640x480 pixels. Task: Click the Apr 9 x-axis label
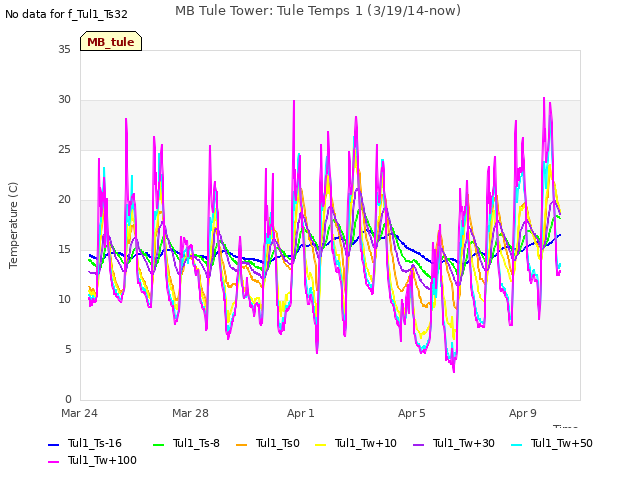(522, 413)
